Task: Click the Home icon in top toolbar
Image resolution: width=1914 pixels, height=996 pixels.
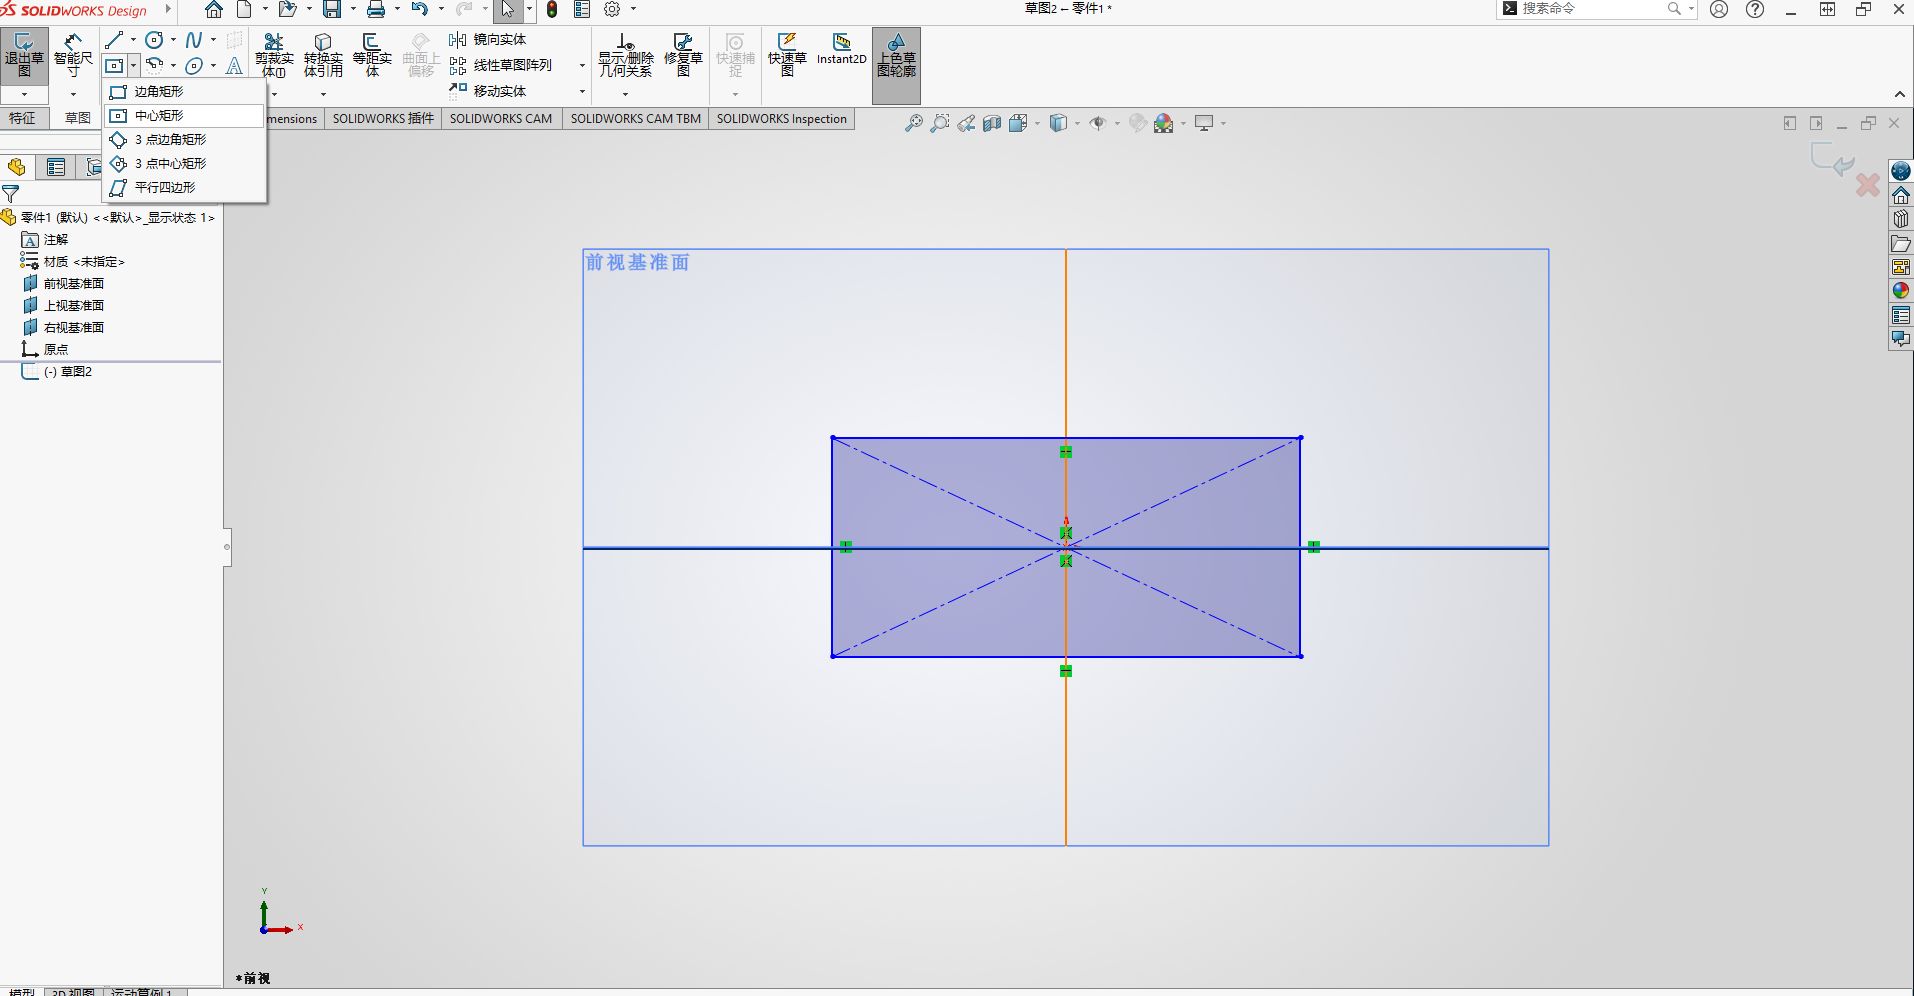Action: (214, 9)
